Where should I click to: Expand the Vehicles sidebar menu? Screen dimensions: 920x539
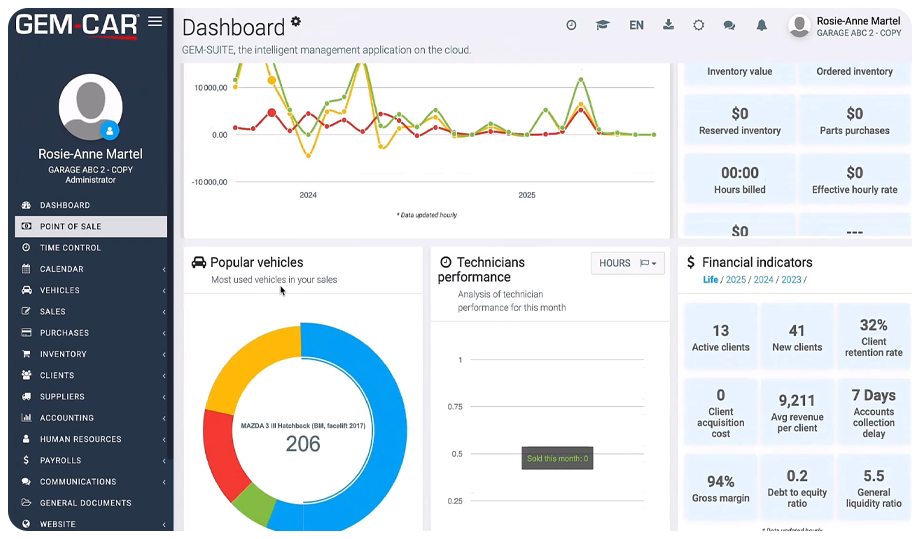90,290
